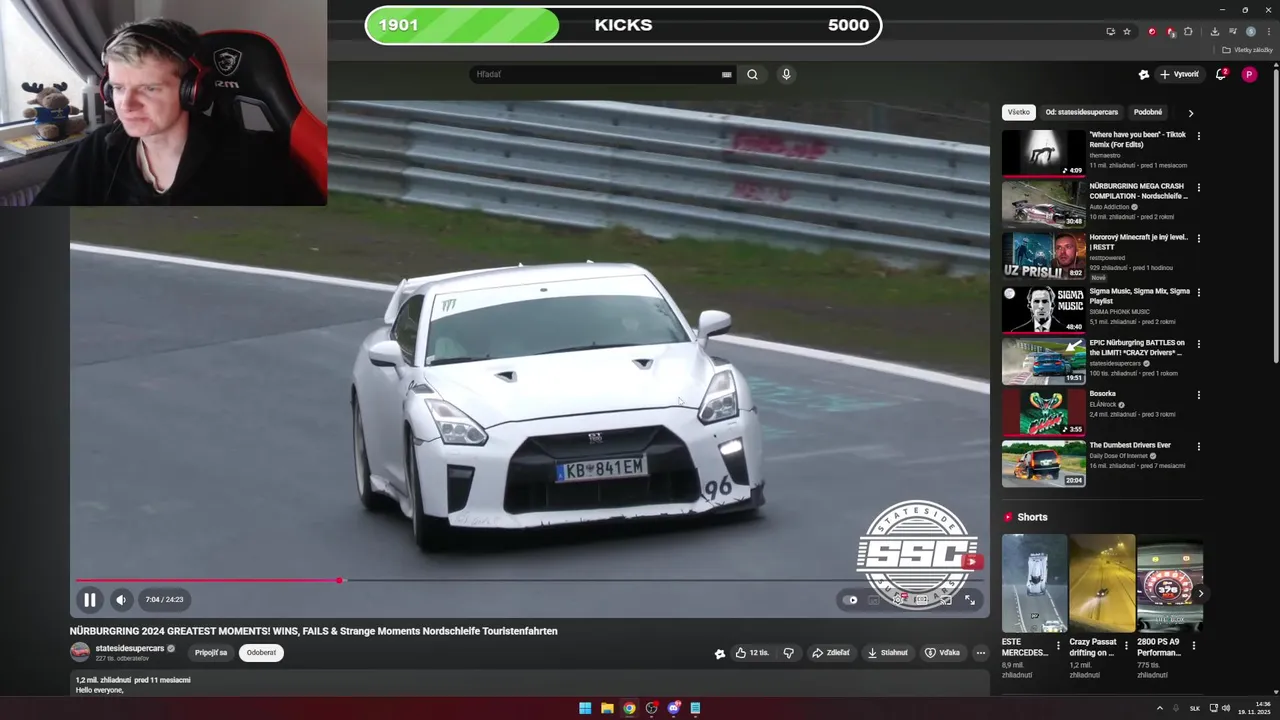
Task: Open File Explorer from the taskbar
Action: coord(607,708)
